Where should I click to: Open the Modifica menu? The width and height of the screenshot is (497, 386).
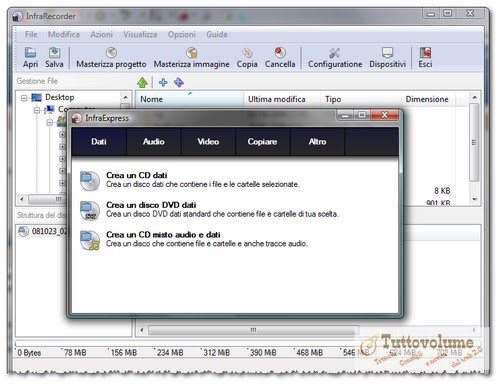tap(64, 34)
